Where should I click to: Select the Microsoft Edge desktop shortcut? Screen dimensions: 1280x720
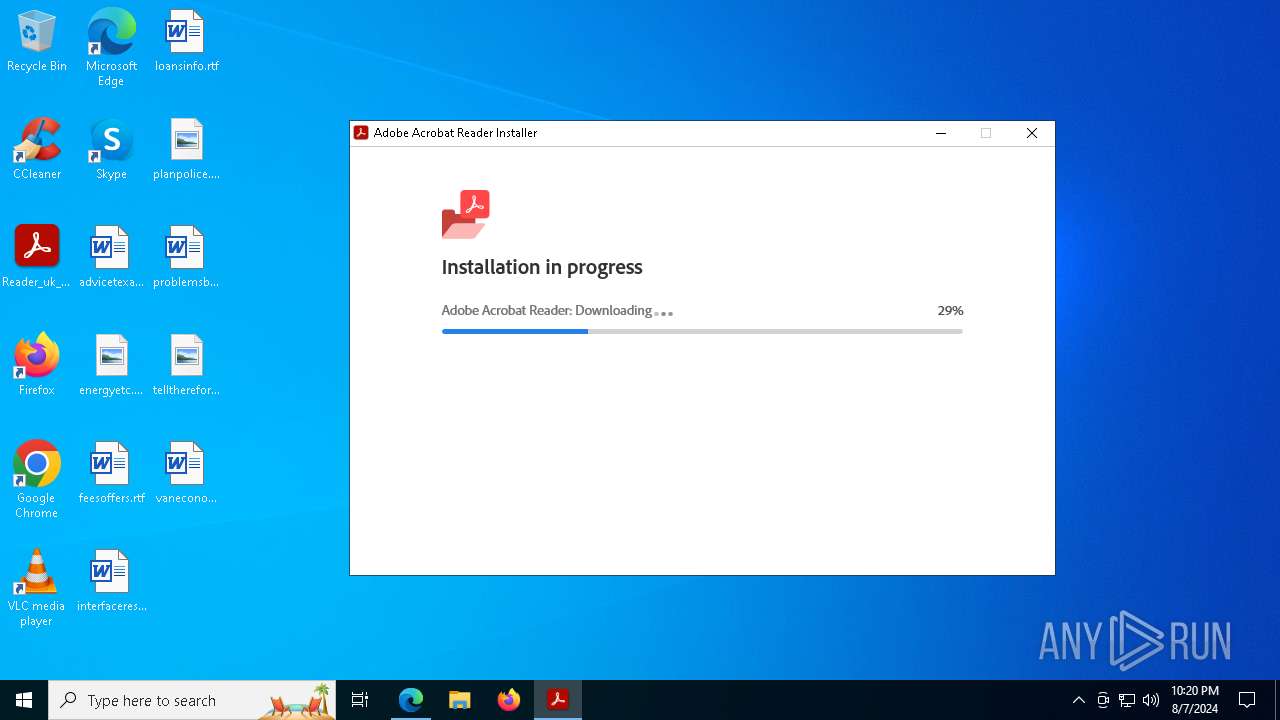[111, 47]
